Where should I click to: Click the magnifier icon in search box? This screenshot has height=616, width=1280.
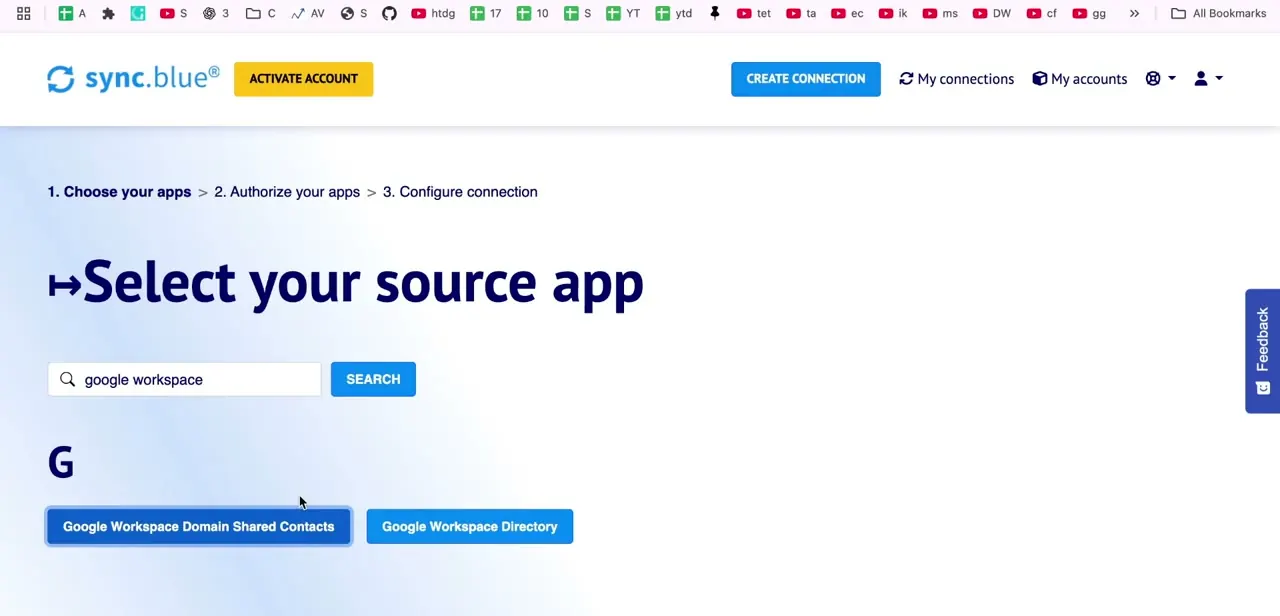(67, 380)
